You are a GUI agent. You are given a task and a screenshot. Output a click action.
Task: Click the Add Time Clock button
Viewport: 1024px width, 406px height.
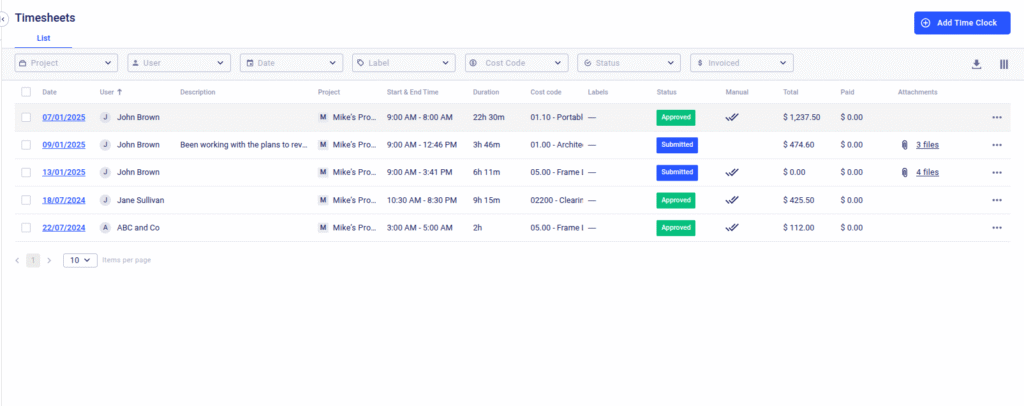tap(962, 23)
